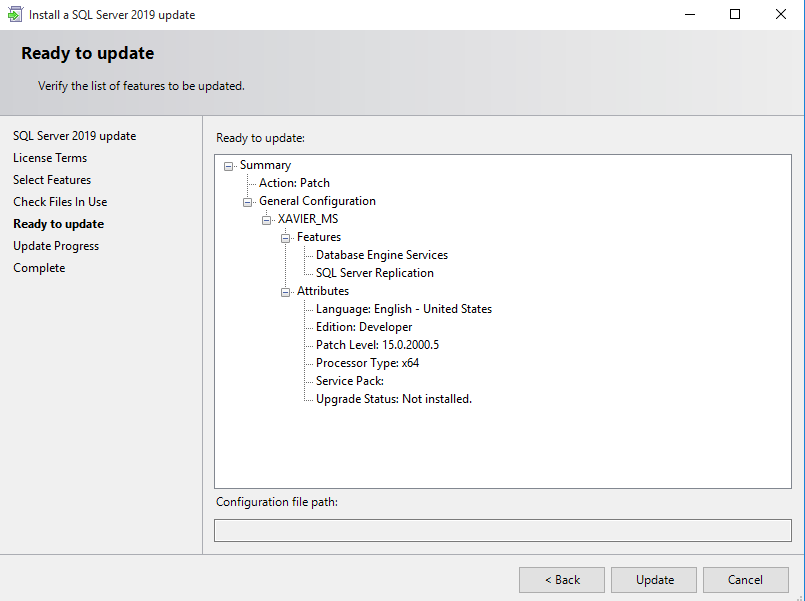The height and width of the screenshot is (601, 805).
Task: Start the patch with Update button
Action: [x=654, y=580]
